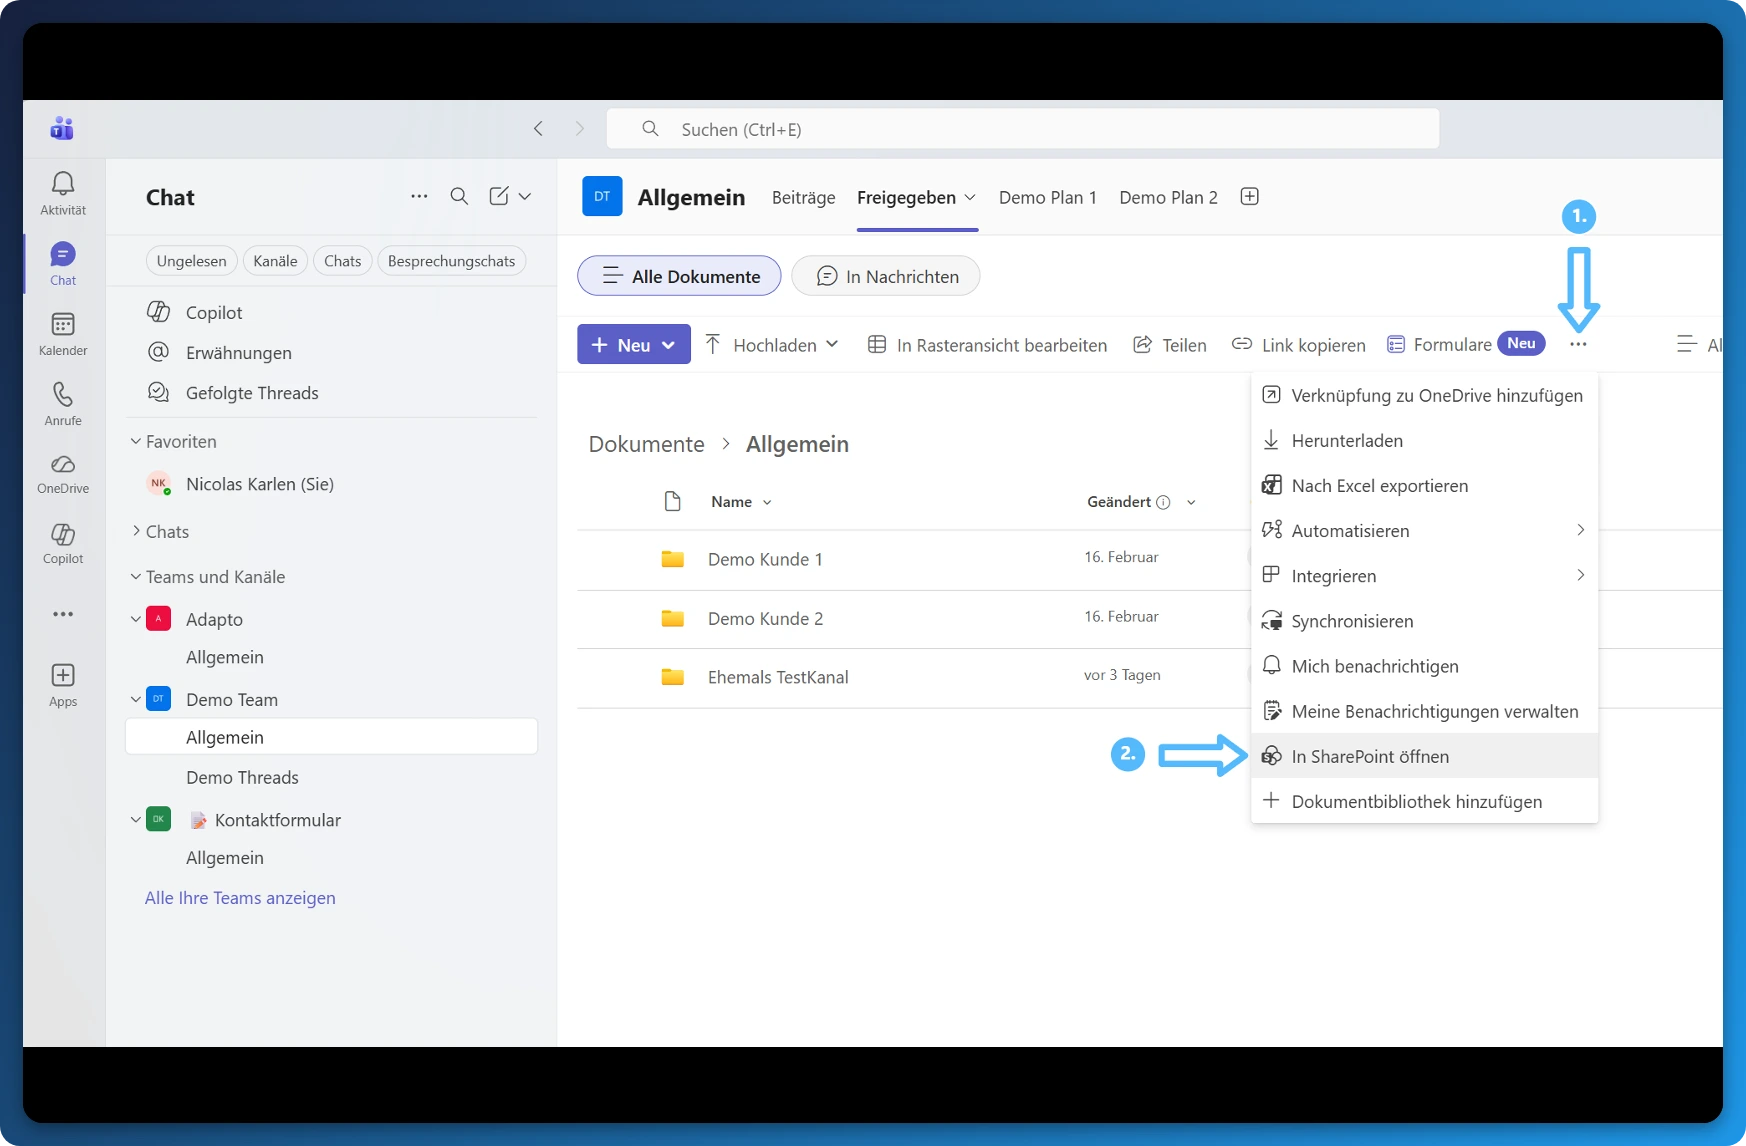Filter chats by Besprechungschats

[451, 261]
